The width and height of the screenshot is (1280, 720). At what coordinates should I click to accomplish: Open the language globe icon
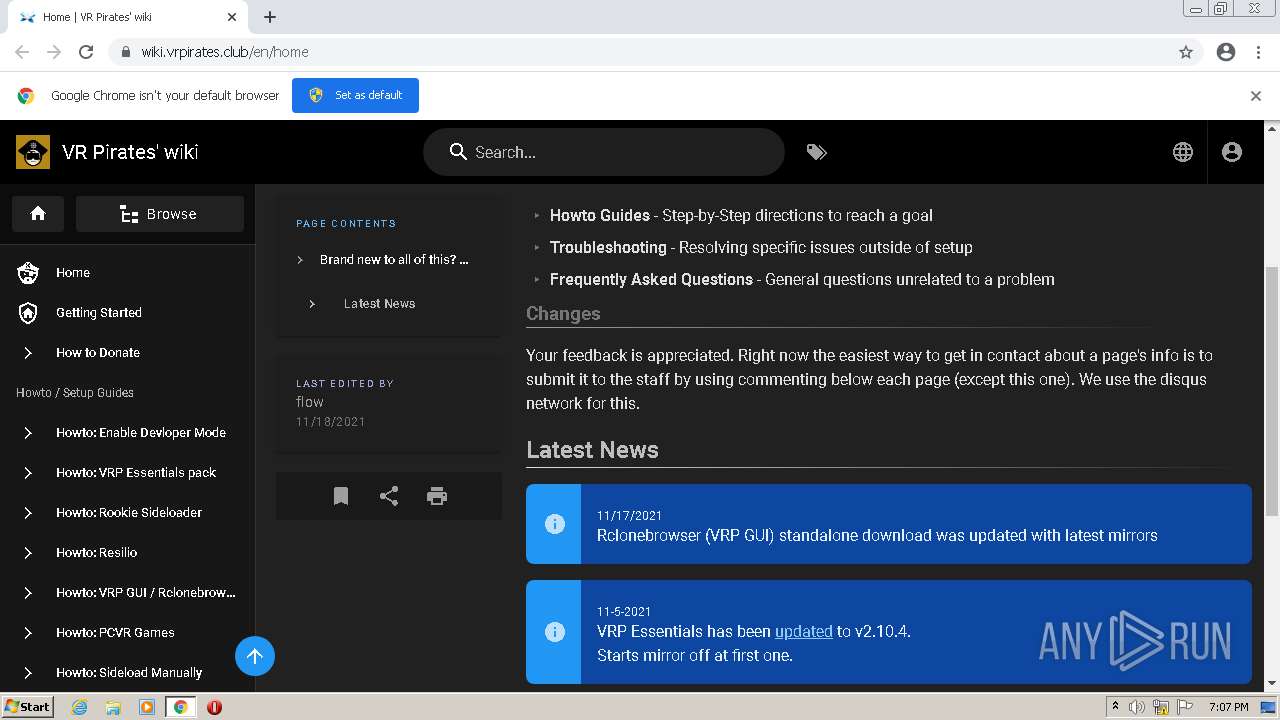pos(1183,152)
